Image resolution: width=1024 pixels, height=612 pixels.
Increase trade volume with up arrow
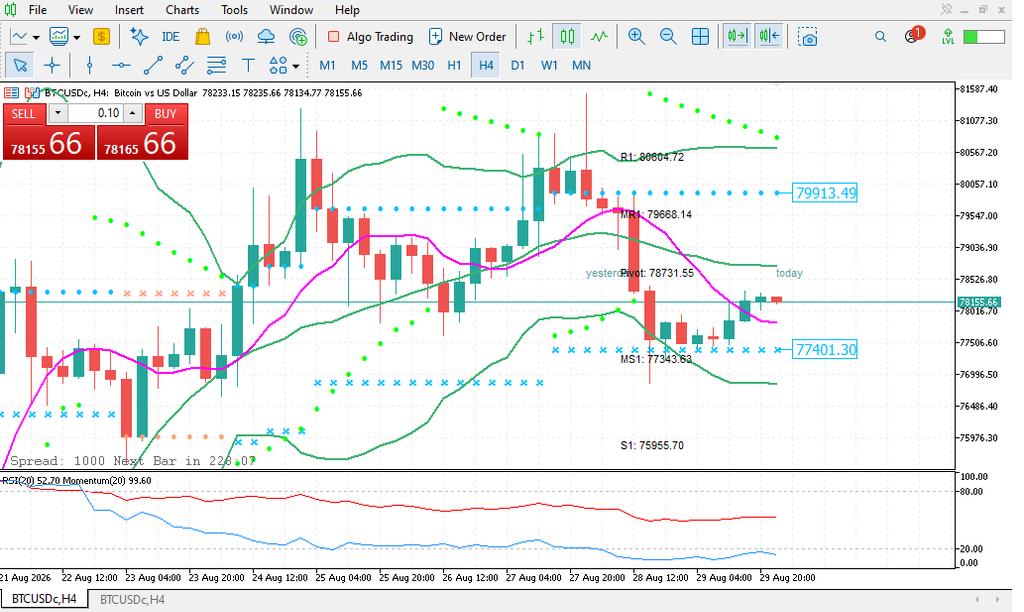[x=133, y=114]
